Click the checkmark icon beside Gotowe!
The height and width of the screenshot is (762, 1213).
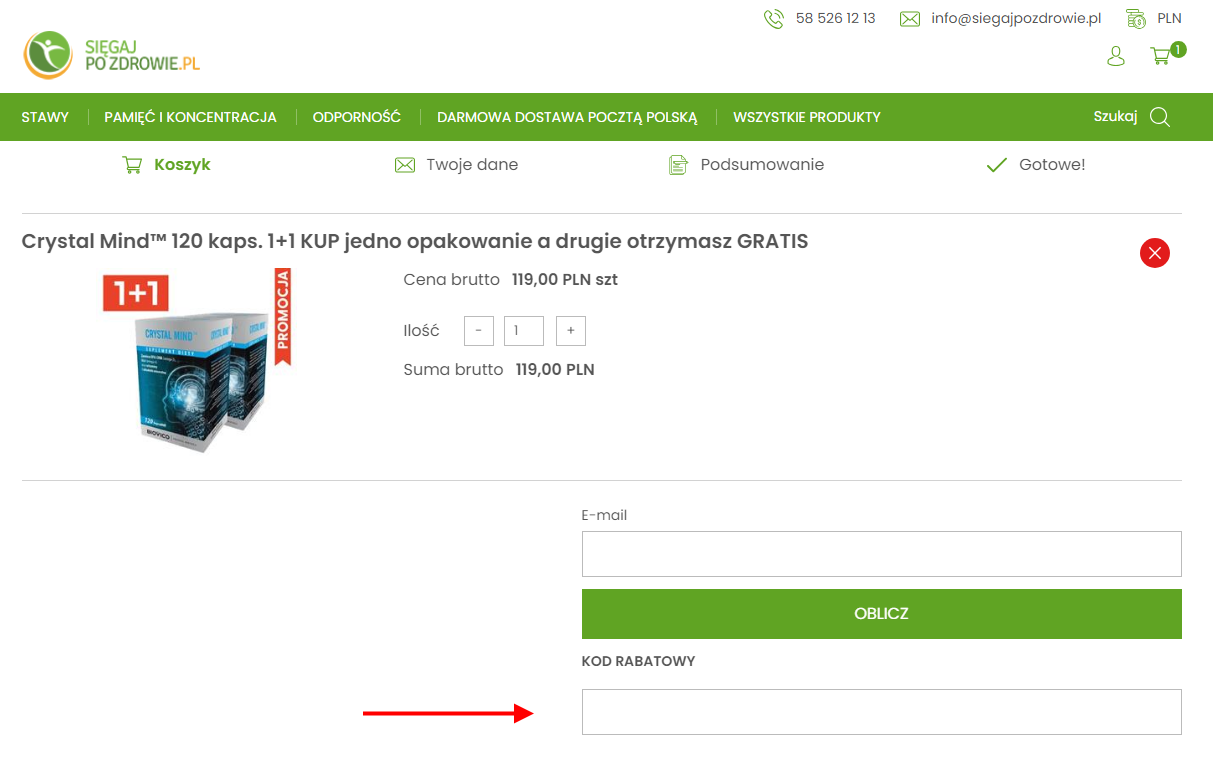pyautogui.click(x=996, y=165)
